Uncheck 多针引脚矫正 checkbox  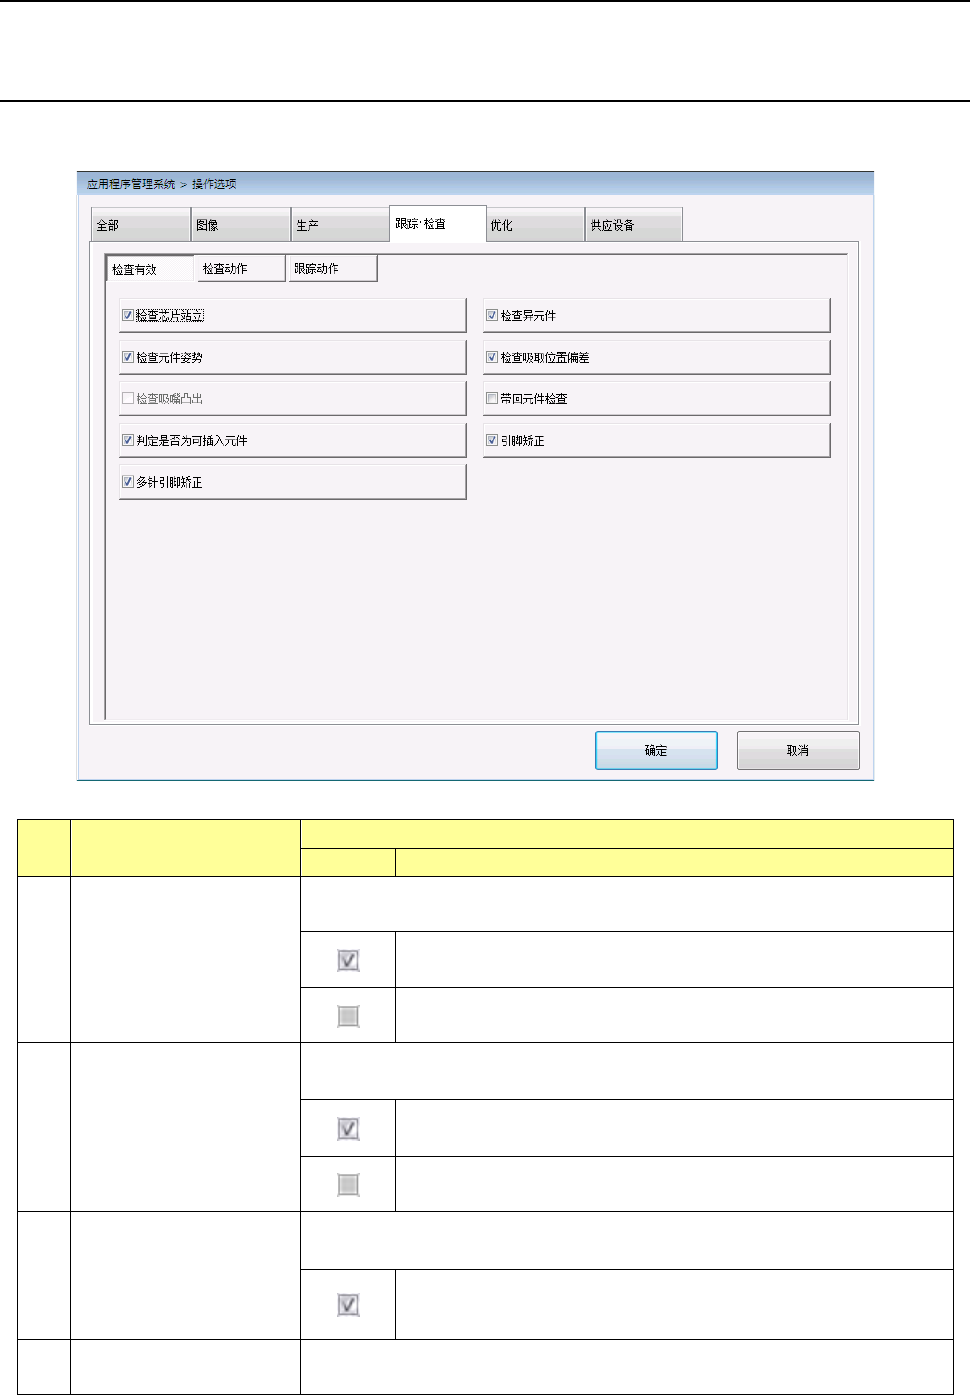click(x=128, y=482)
